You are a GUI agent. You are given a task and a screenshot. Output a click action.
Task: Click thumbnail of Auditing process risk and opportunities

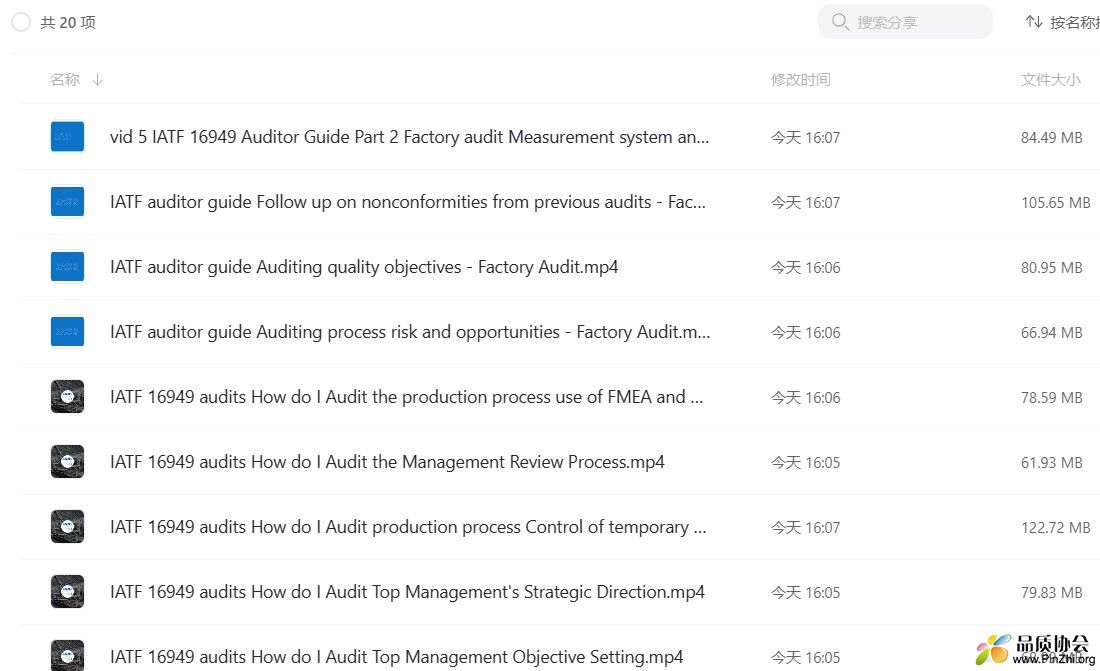67,332
